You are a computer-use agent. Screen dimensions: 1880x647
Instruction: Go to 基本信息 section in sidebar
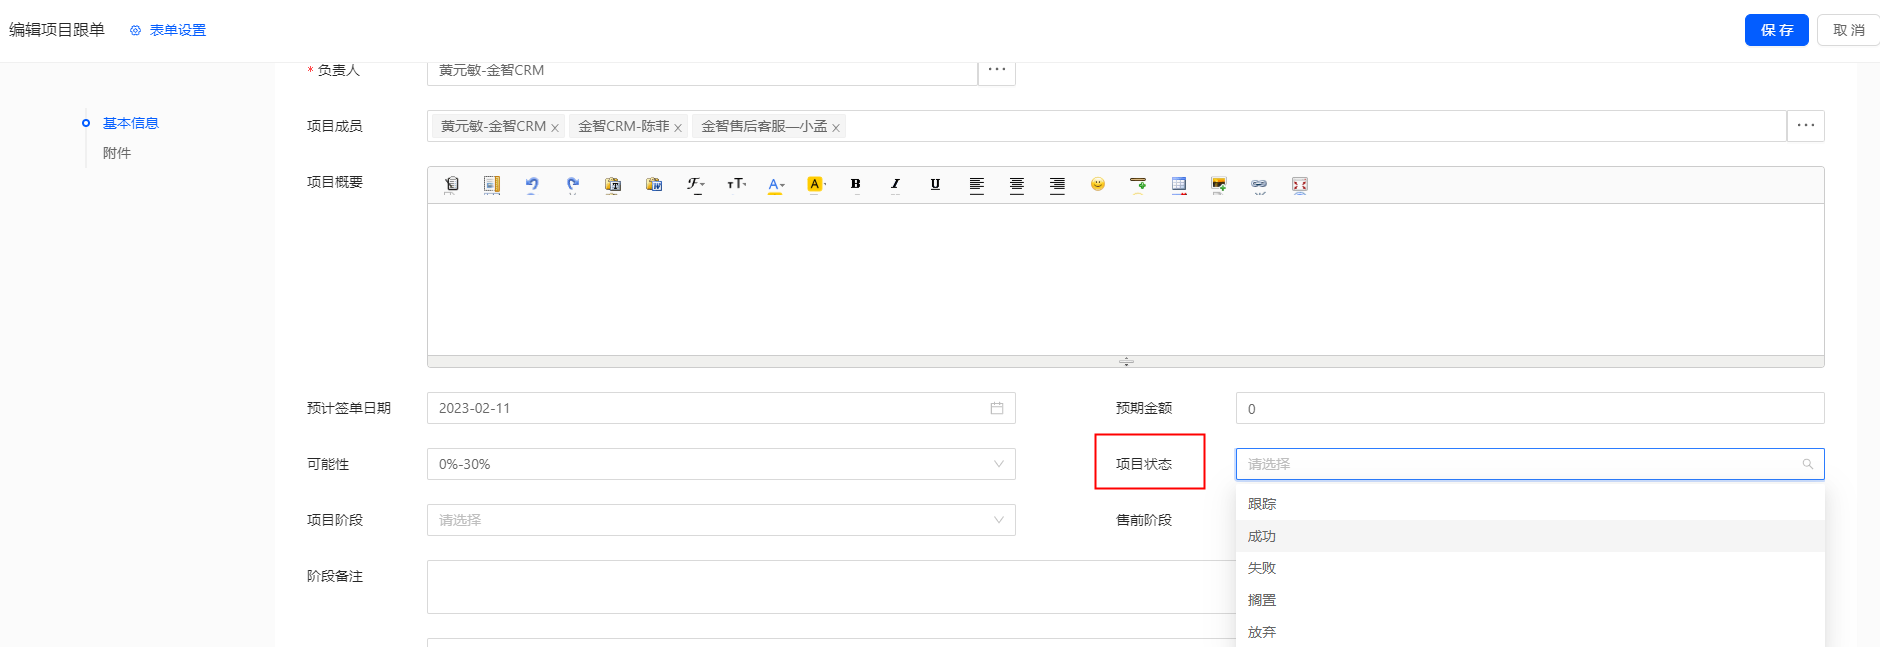131,123
